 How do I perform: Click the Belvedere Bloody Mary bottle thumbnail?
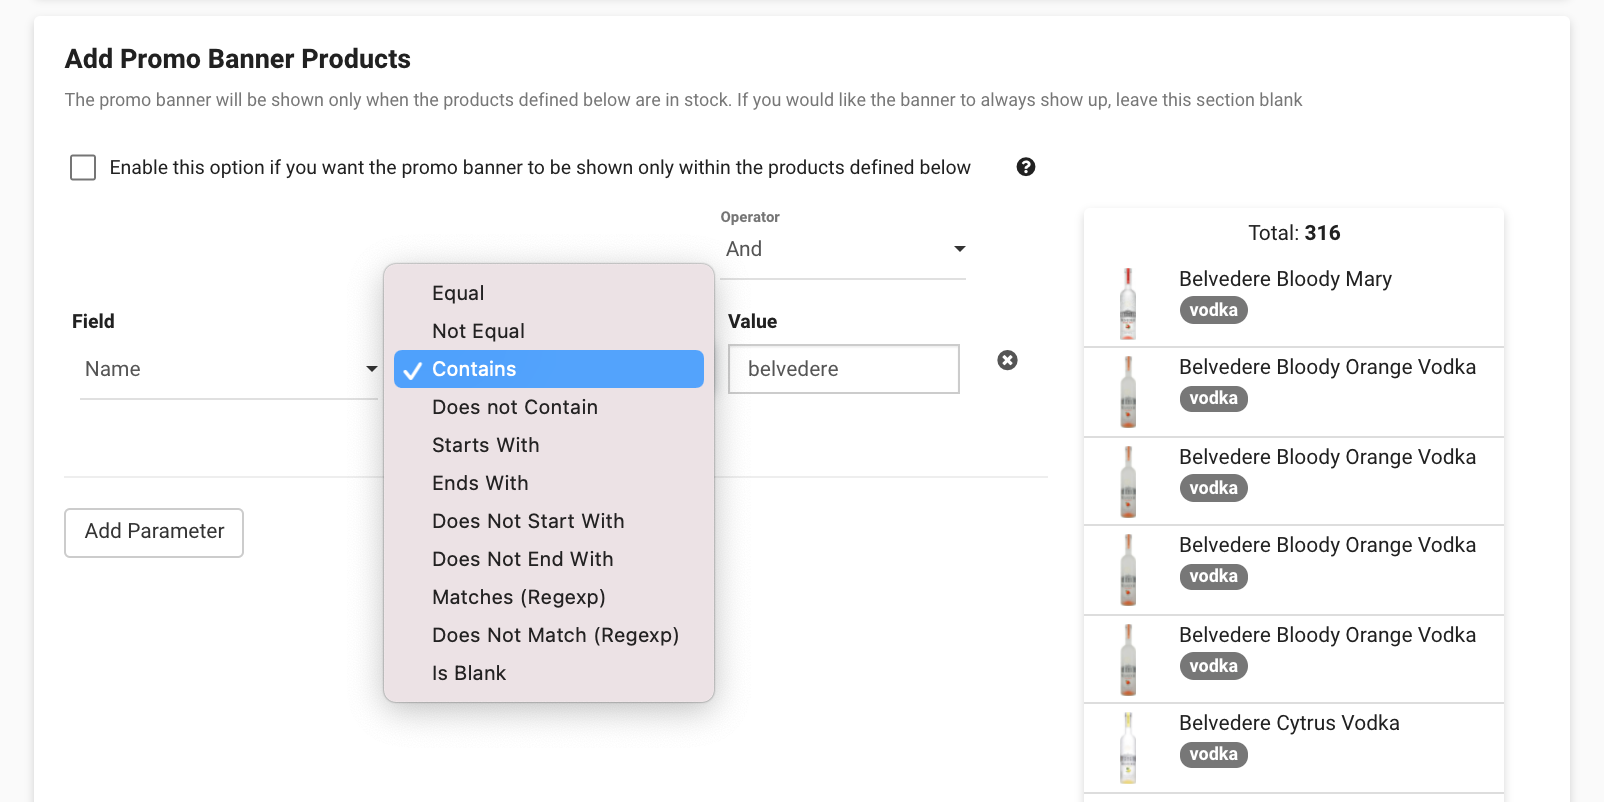(x=1128, y=304)
